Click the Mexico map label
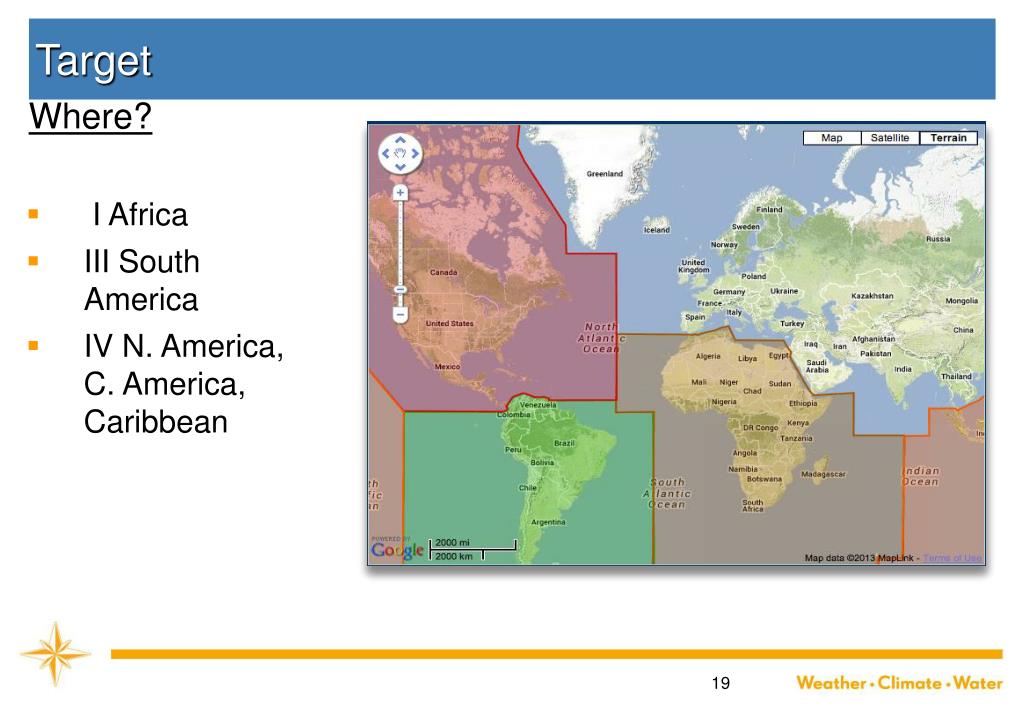1023x708 pixels. point(448,367)
